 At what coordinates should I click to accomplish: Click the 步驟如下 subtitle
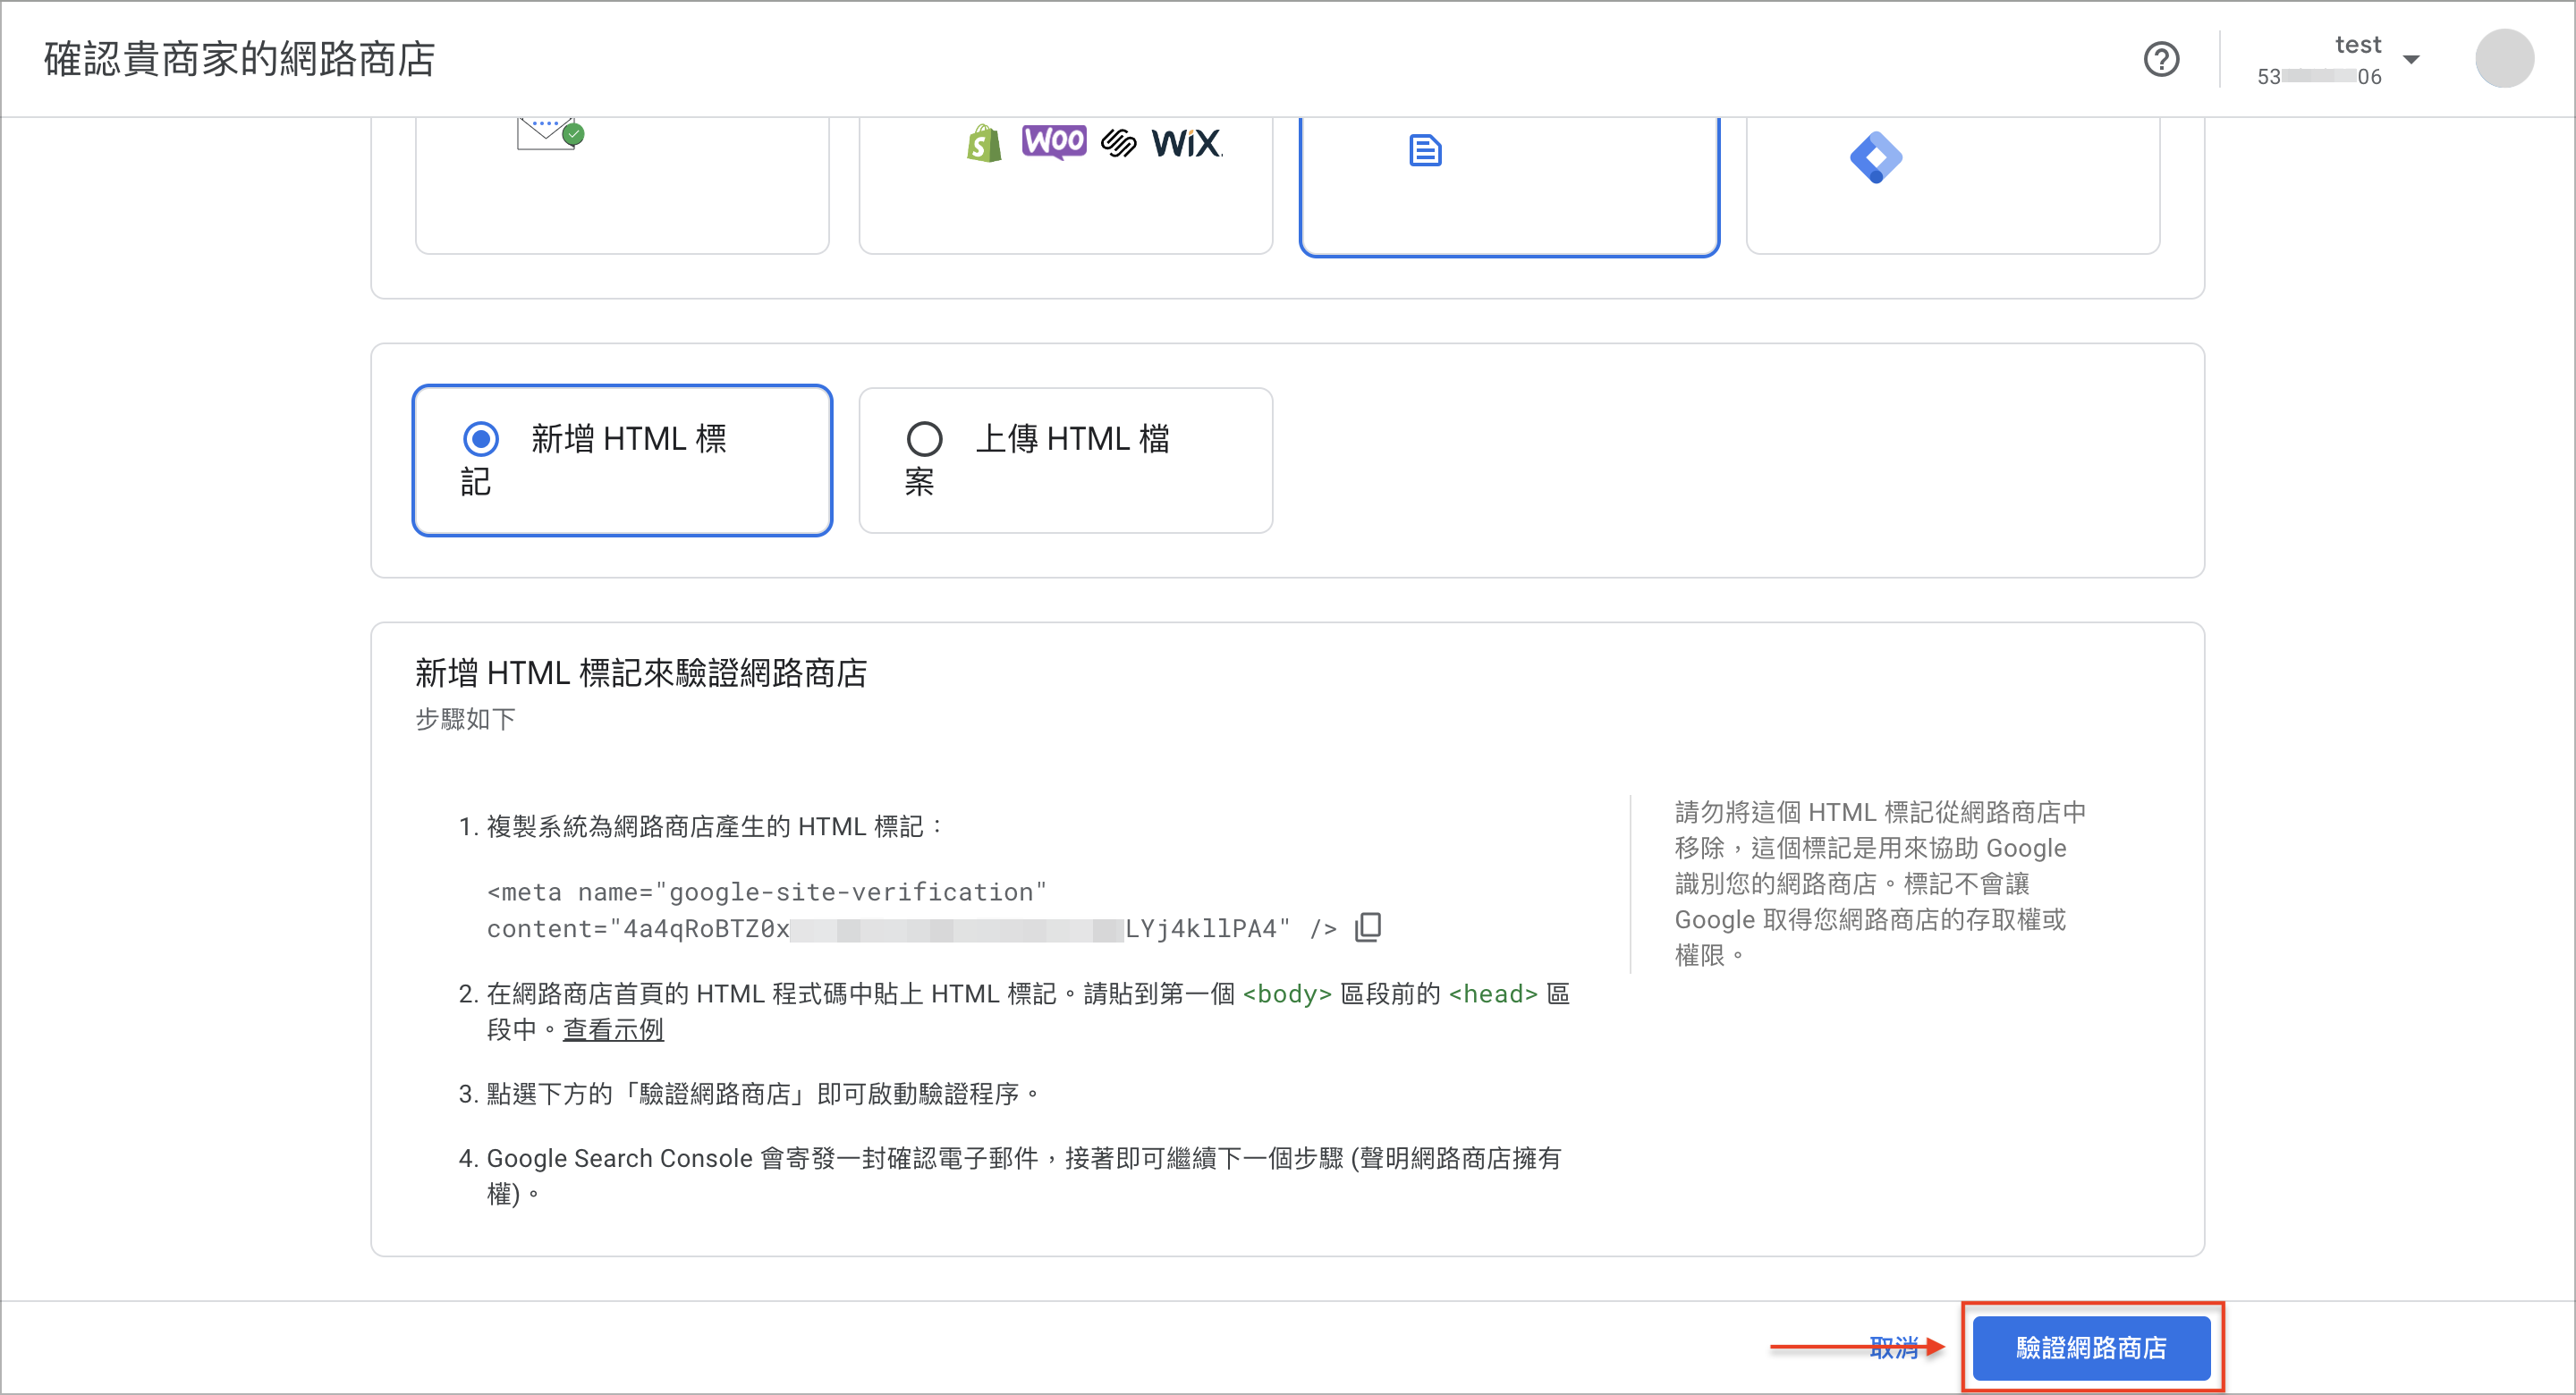[465, 718]
